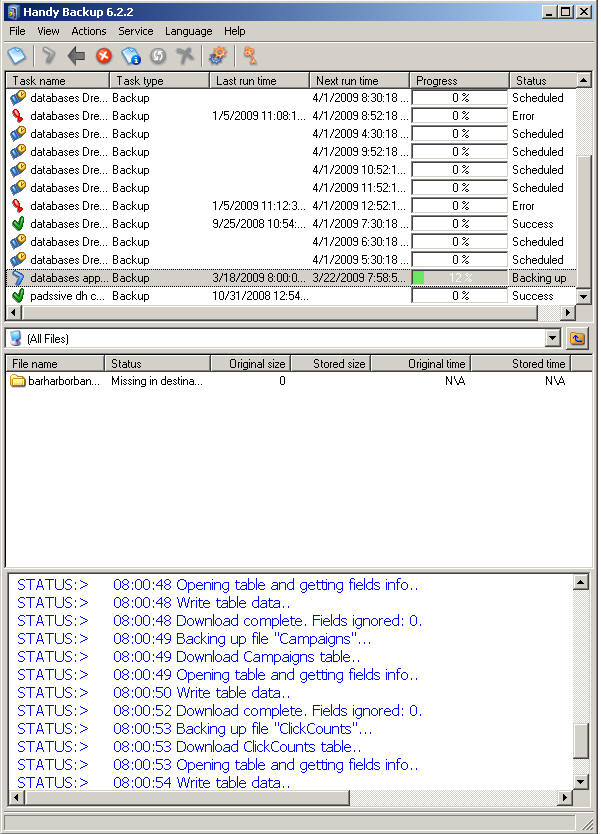601x834 pixels.
Task: Open the Service menu
Action: point(135,31)
